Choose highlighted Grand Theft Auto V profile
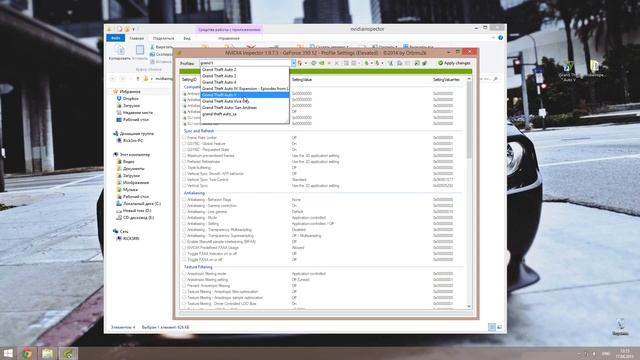The image size is (640, 360). pos(245,95)
